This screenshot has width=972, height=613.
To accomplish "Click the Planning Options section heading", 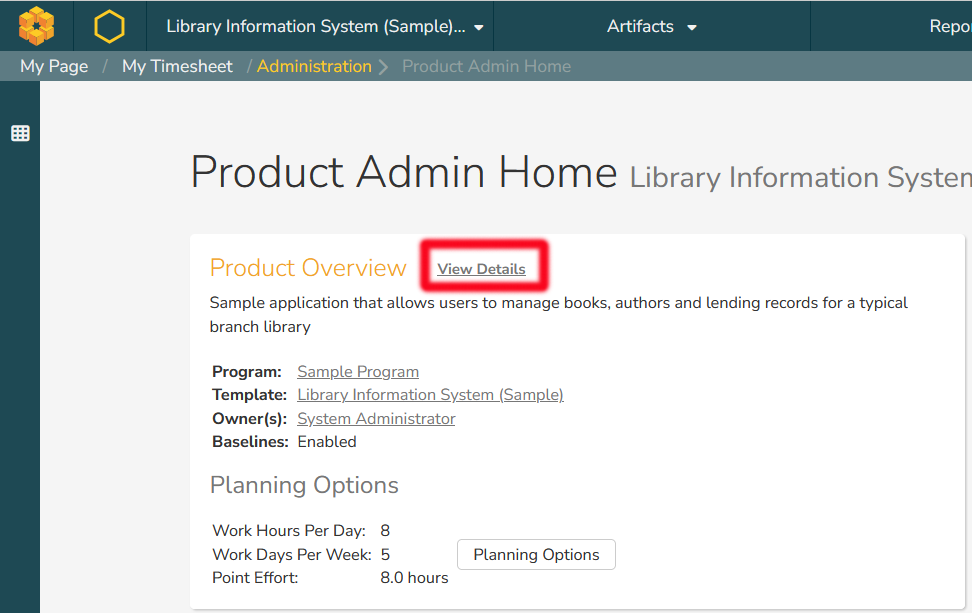I will (x=304, y=485).
